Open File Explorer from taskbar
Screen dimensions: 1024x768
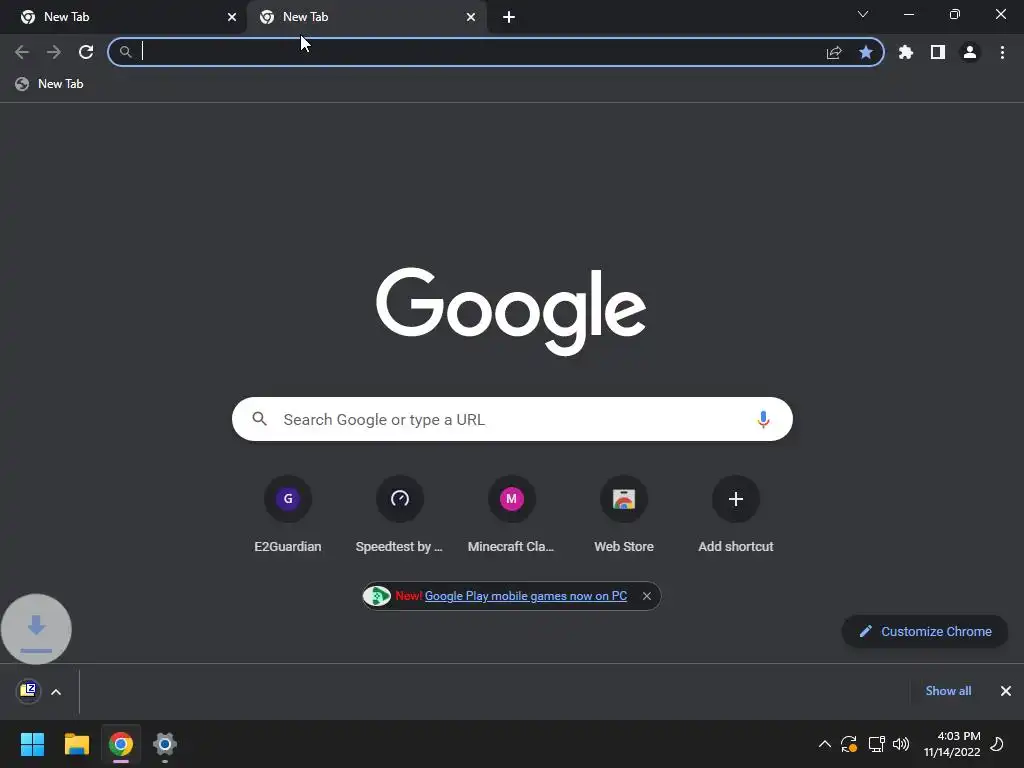(x=76, y=744)
